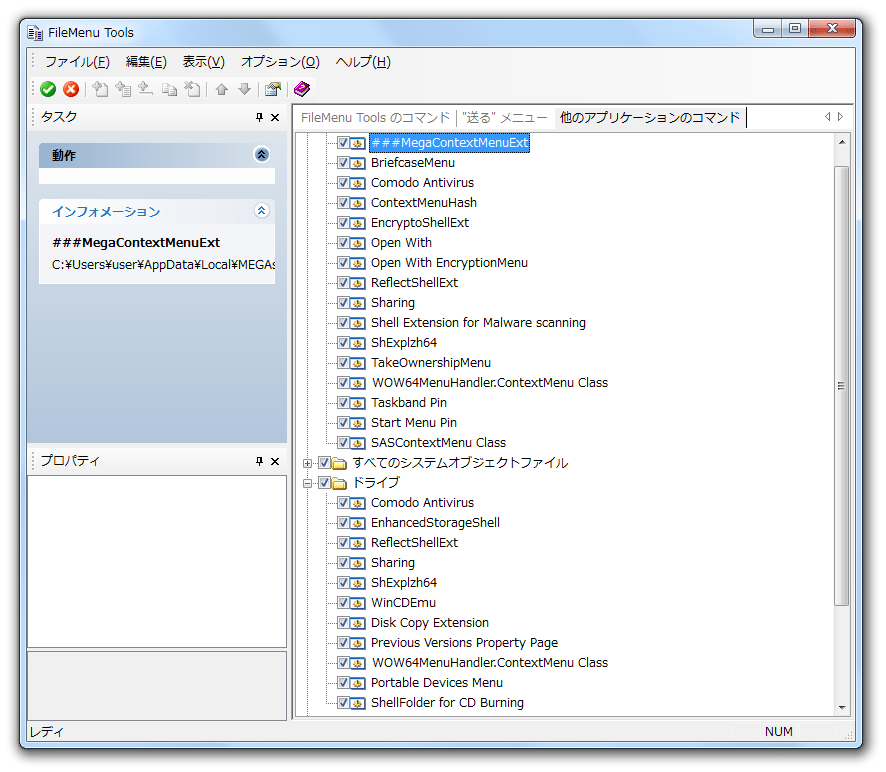Screen dimensions: 886x772
Task: Open the ファイル(F) menu
Action: (x=77, y=62)
